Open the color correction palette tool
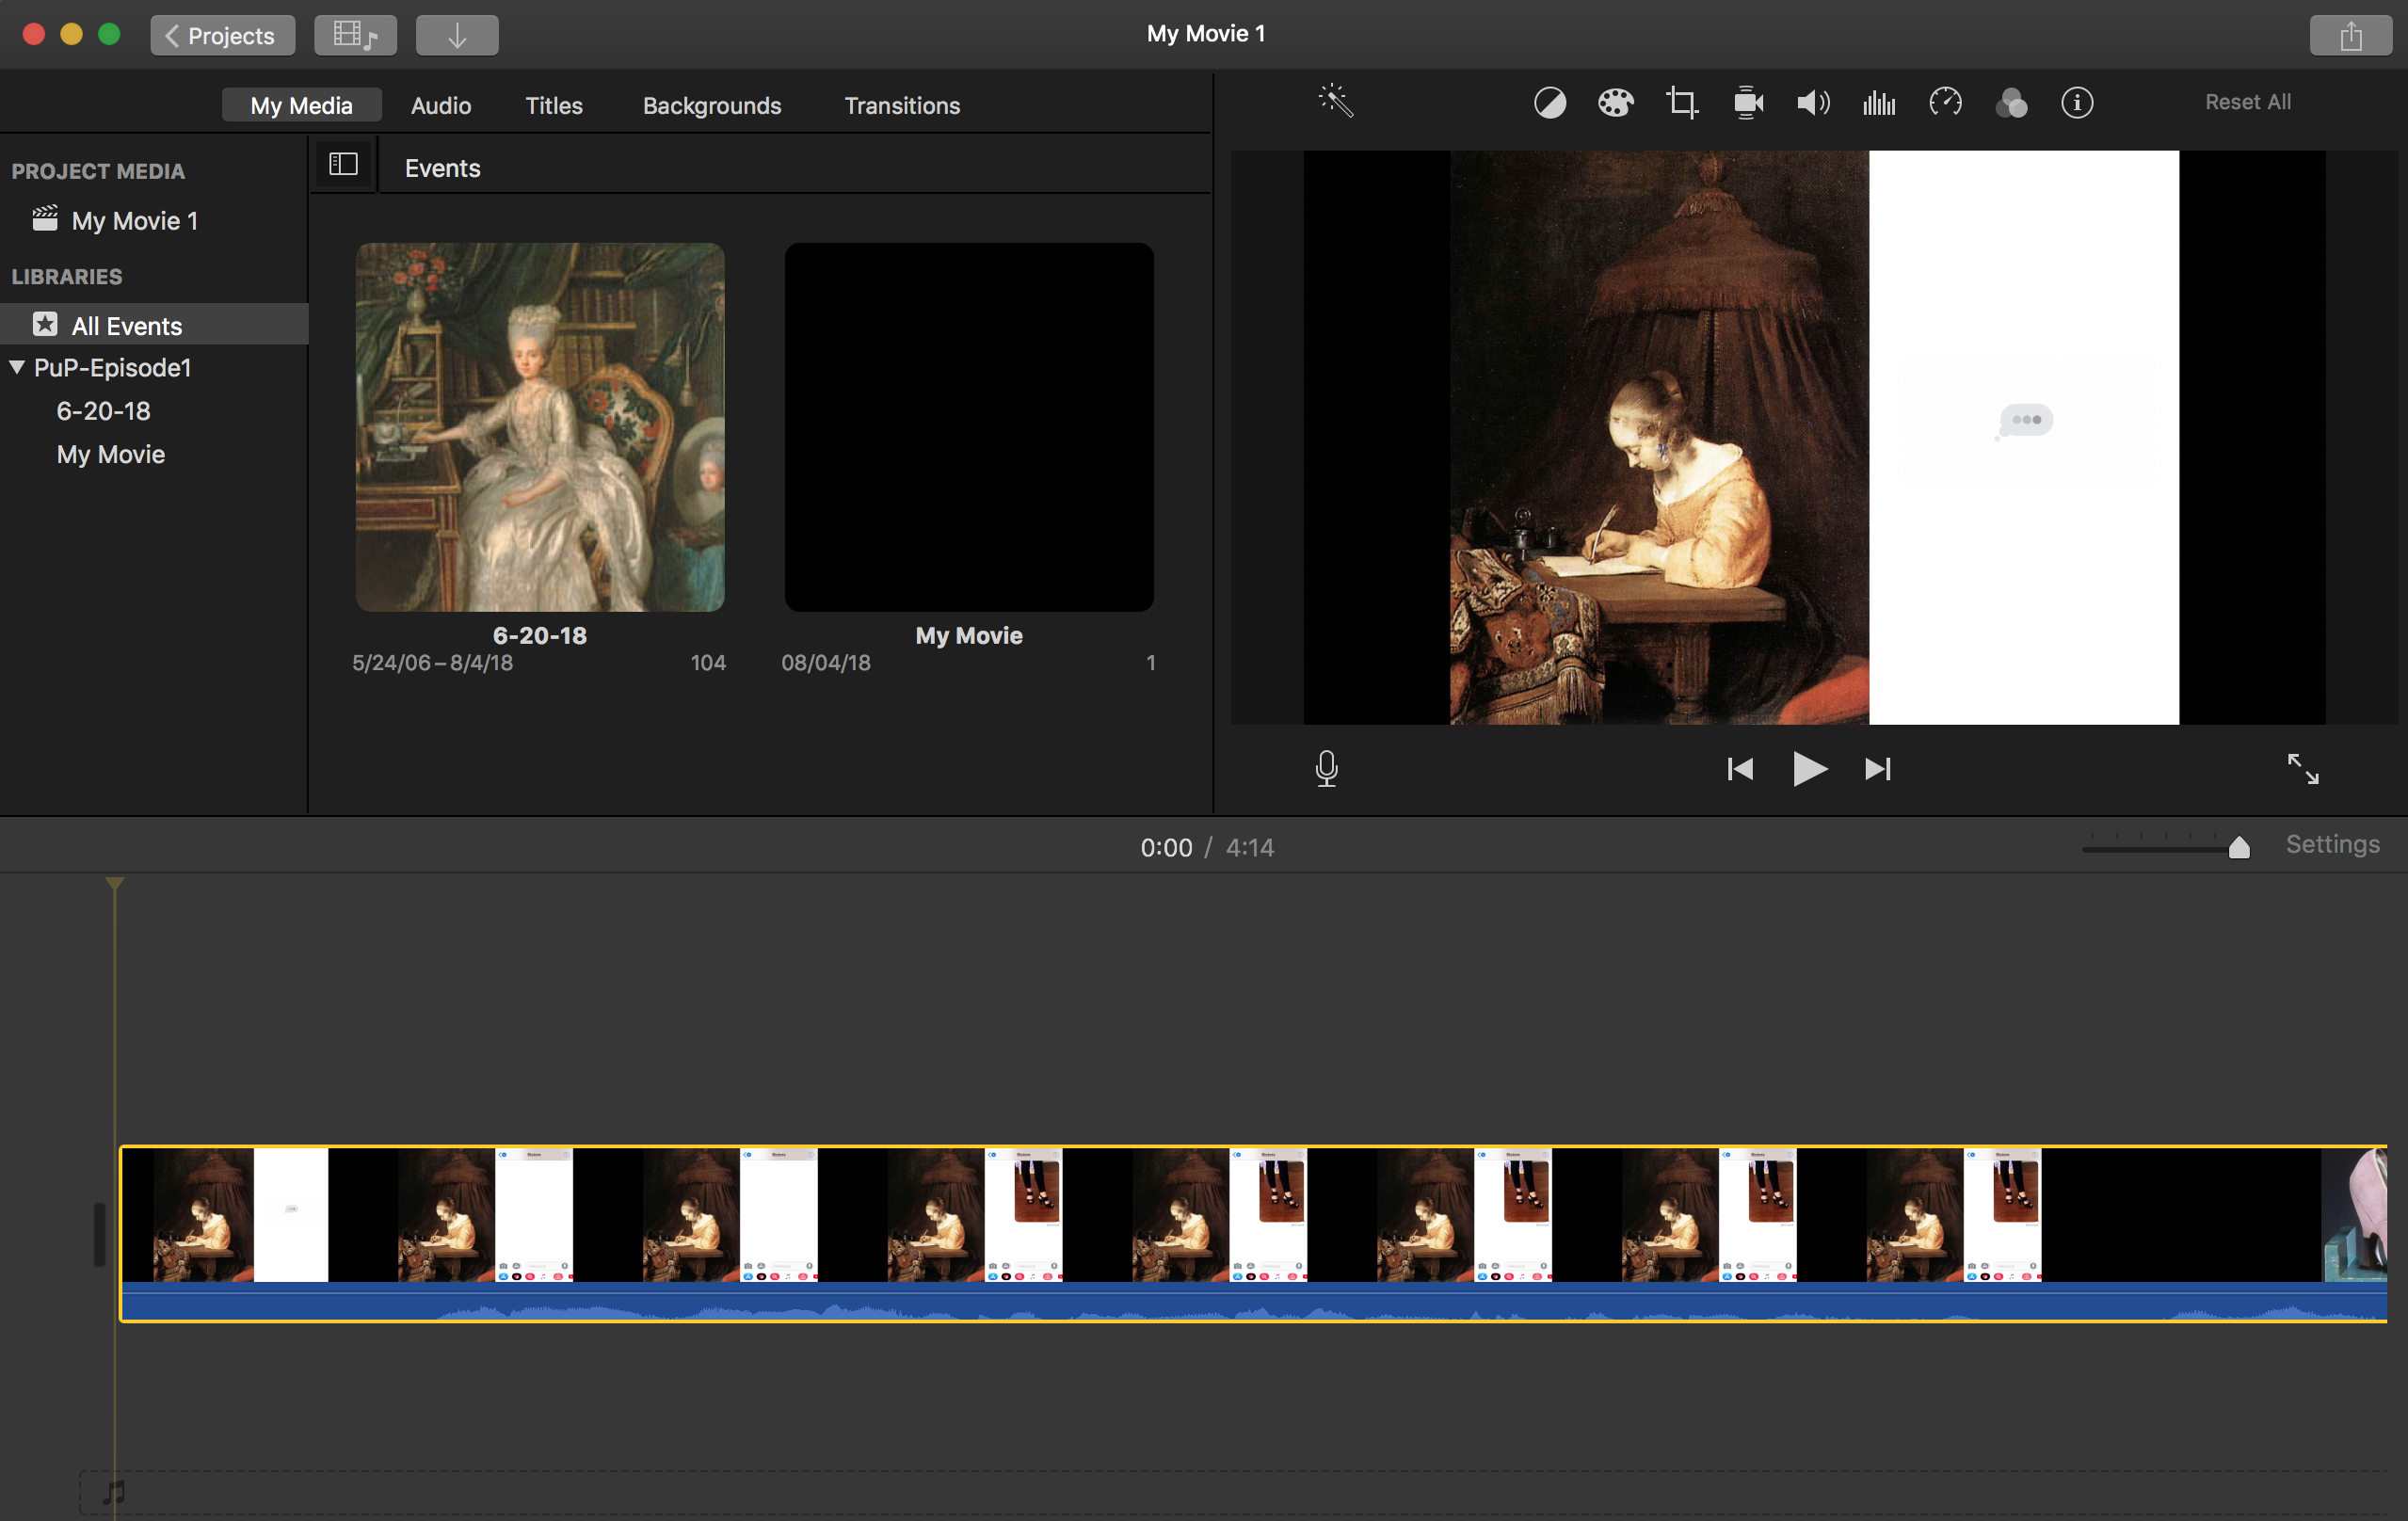The image size is (2408, 1521). click(1615, 102)
